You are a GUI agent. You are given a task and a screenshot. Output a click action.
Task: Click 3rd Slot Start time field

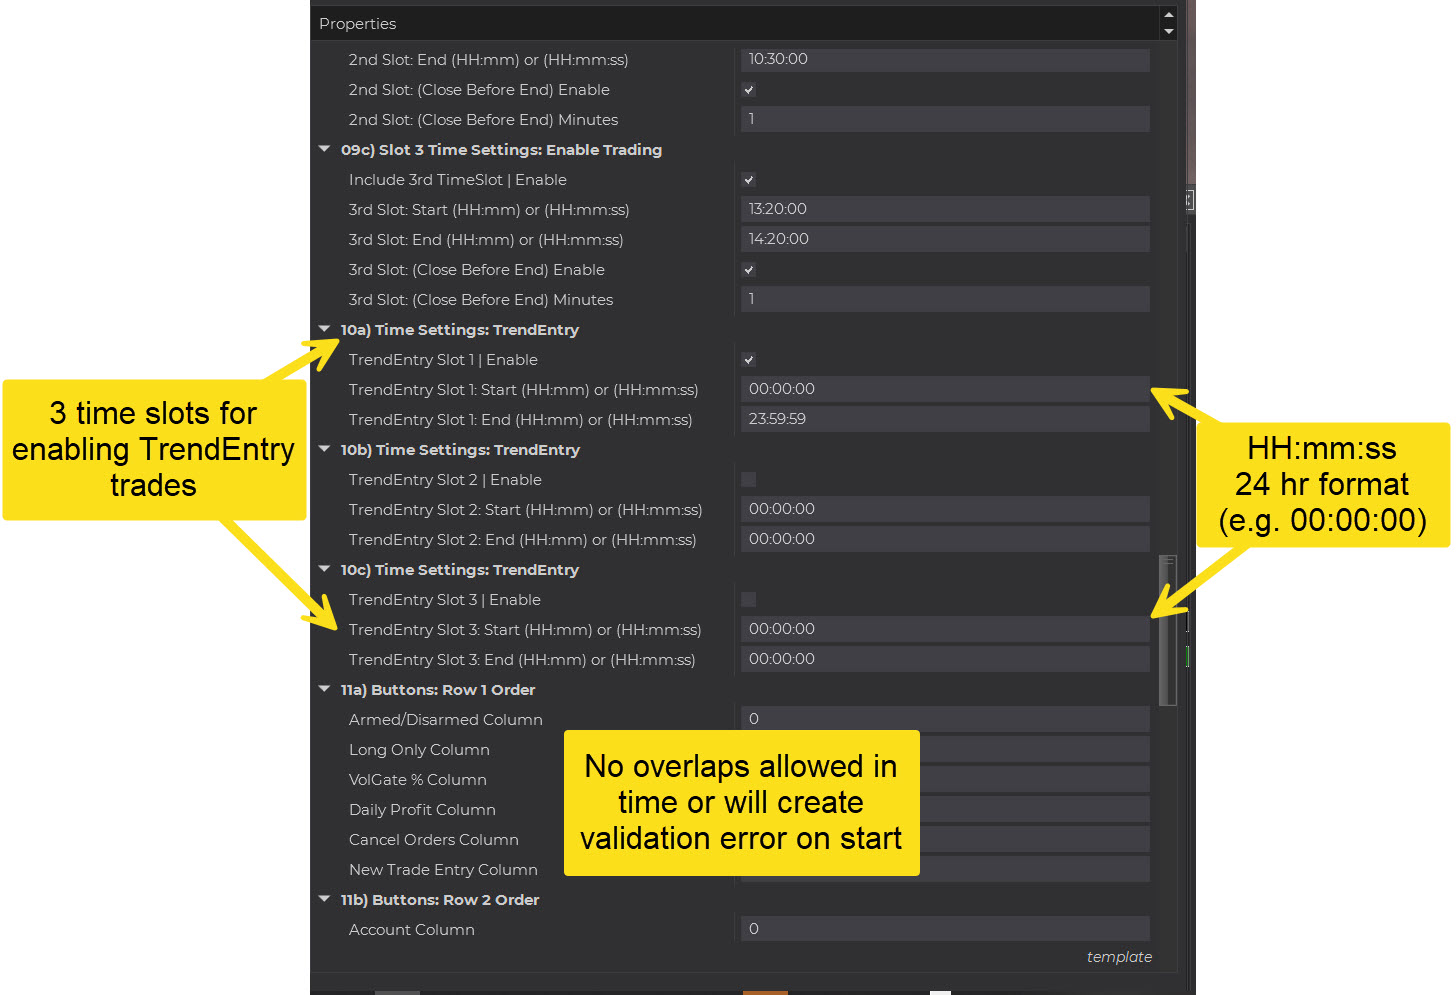944,209
